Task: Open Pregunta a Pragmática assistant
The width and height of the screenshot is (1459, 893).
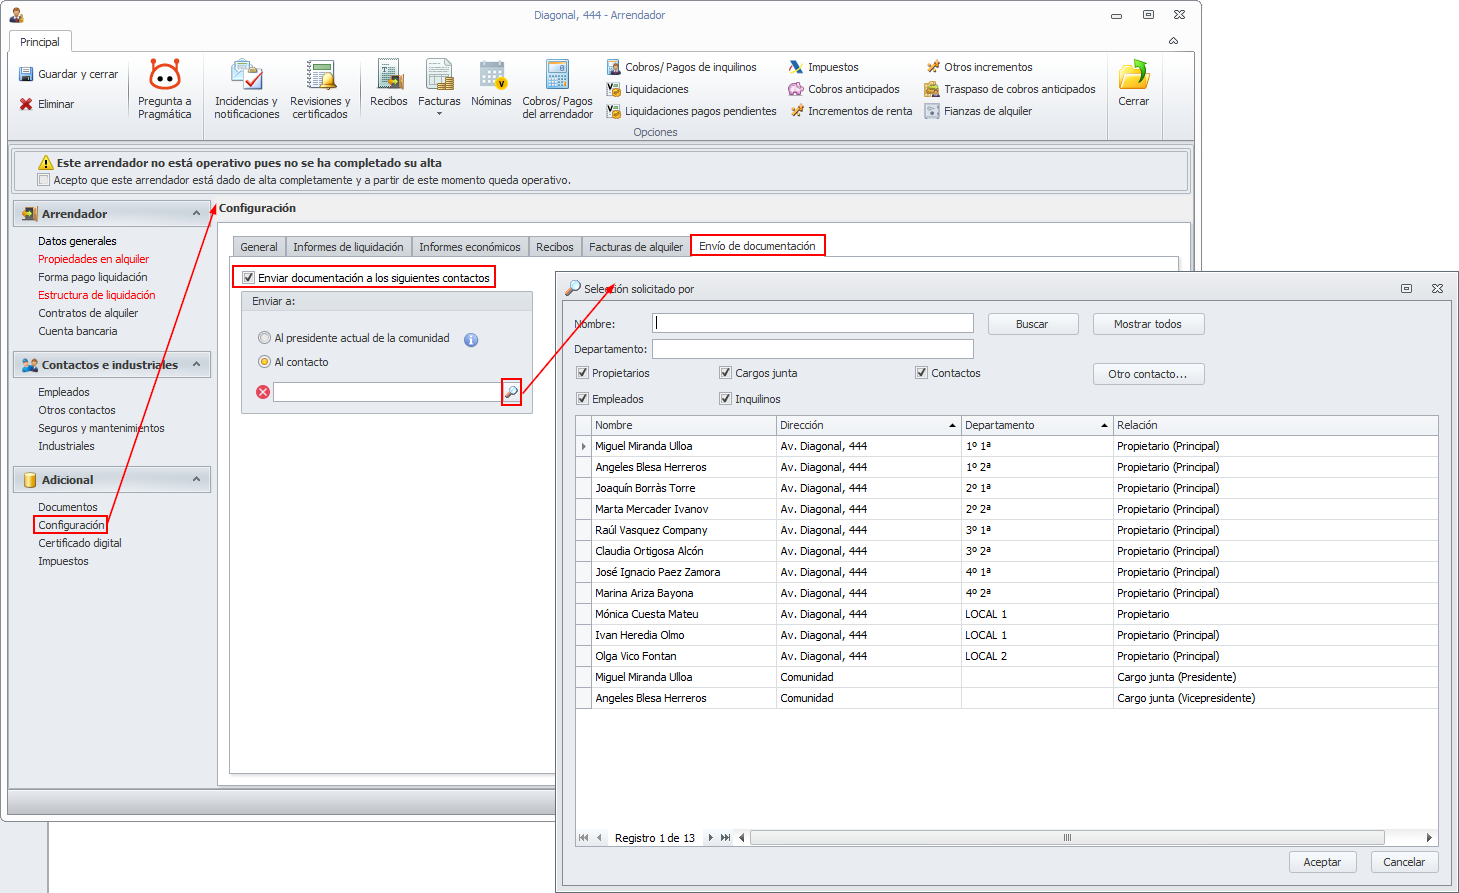Action: click(165, 89)
